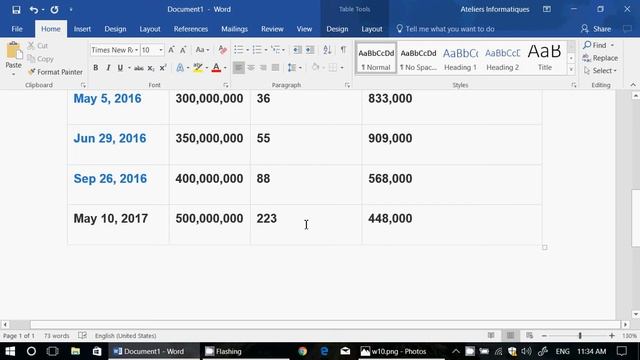Toggle Show/Hide paragraph marks
This screenshot has height=360, width=640.
[x=343, y=50]
